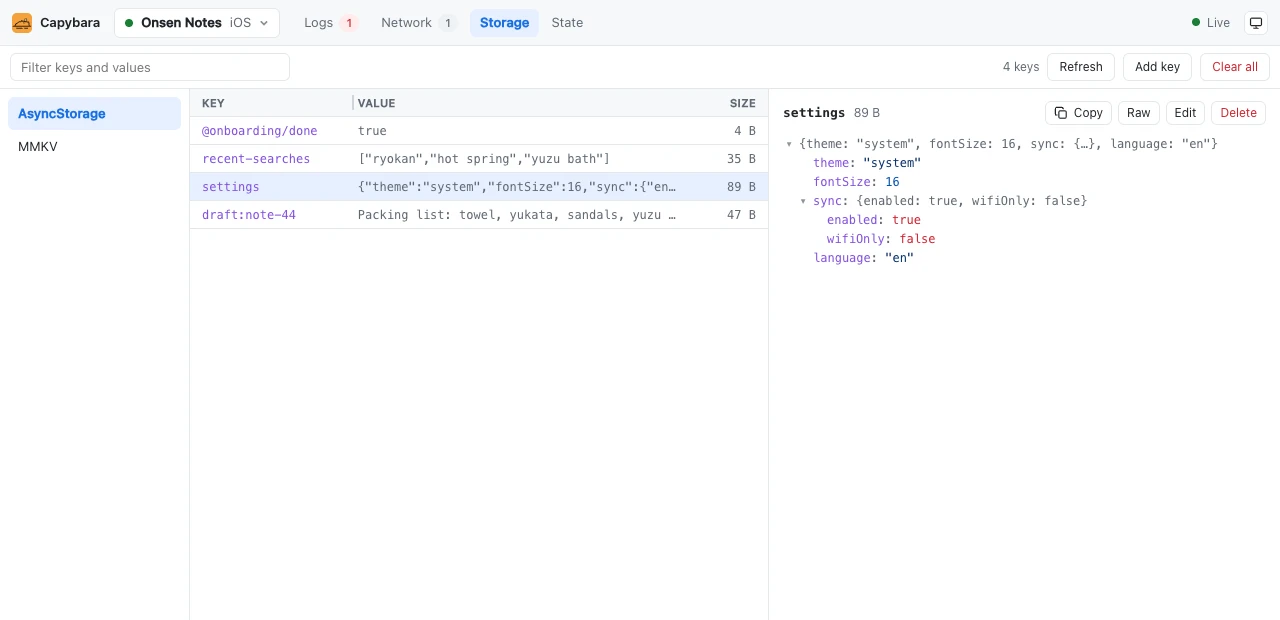Screen dimensions: 1280x620
Task: Click the Live status indicator
Action: 1211,23
